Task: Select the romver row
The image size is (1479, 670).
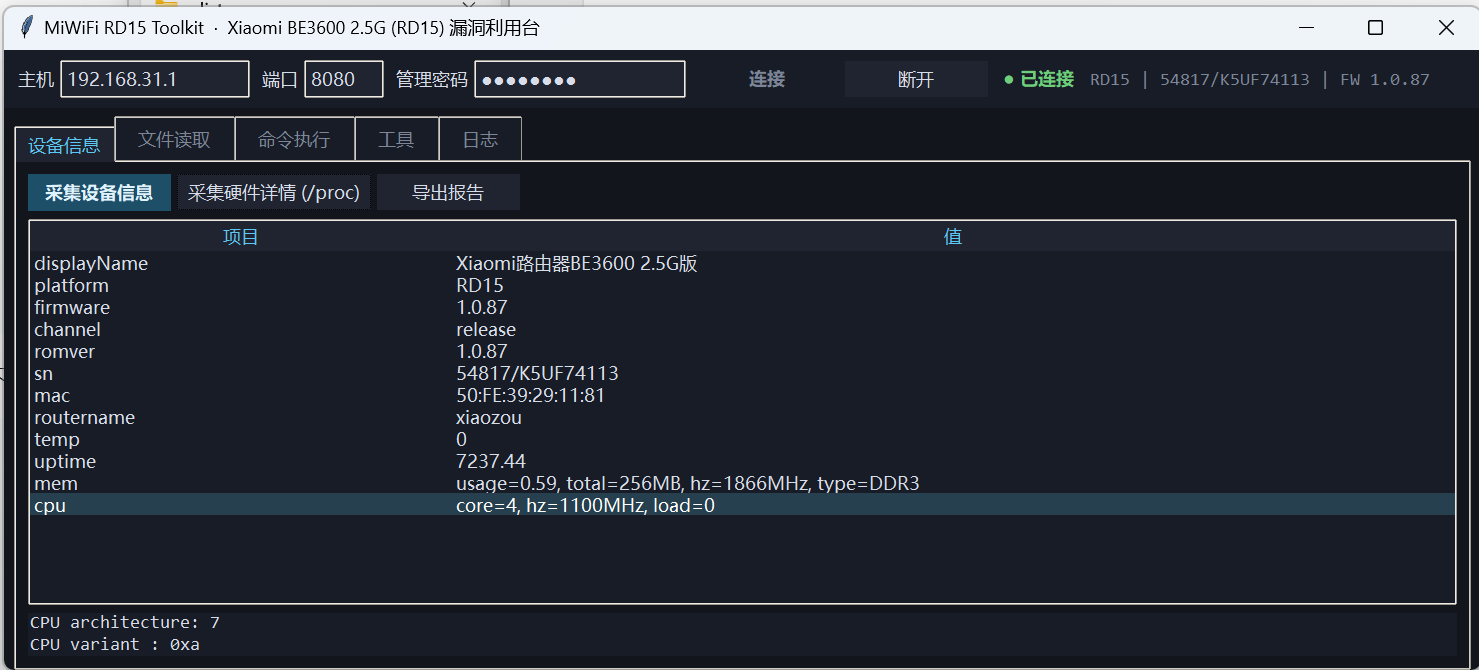Action: (x=743, y=352)
